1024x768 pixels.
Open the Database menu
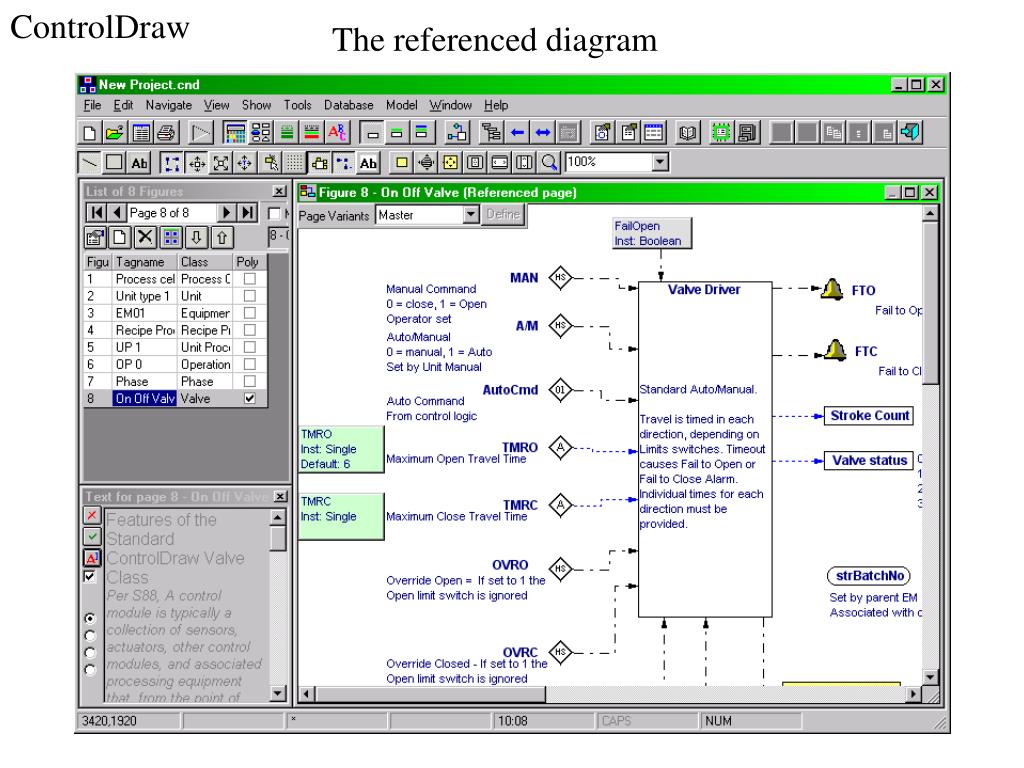coord(349,105)
